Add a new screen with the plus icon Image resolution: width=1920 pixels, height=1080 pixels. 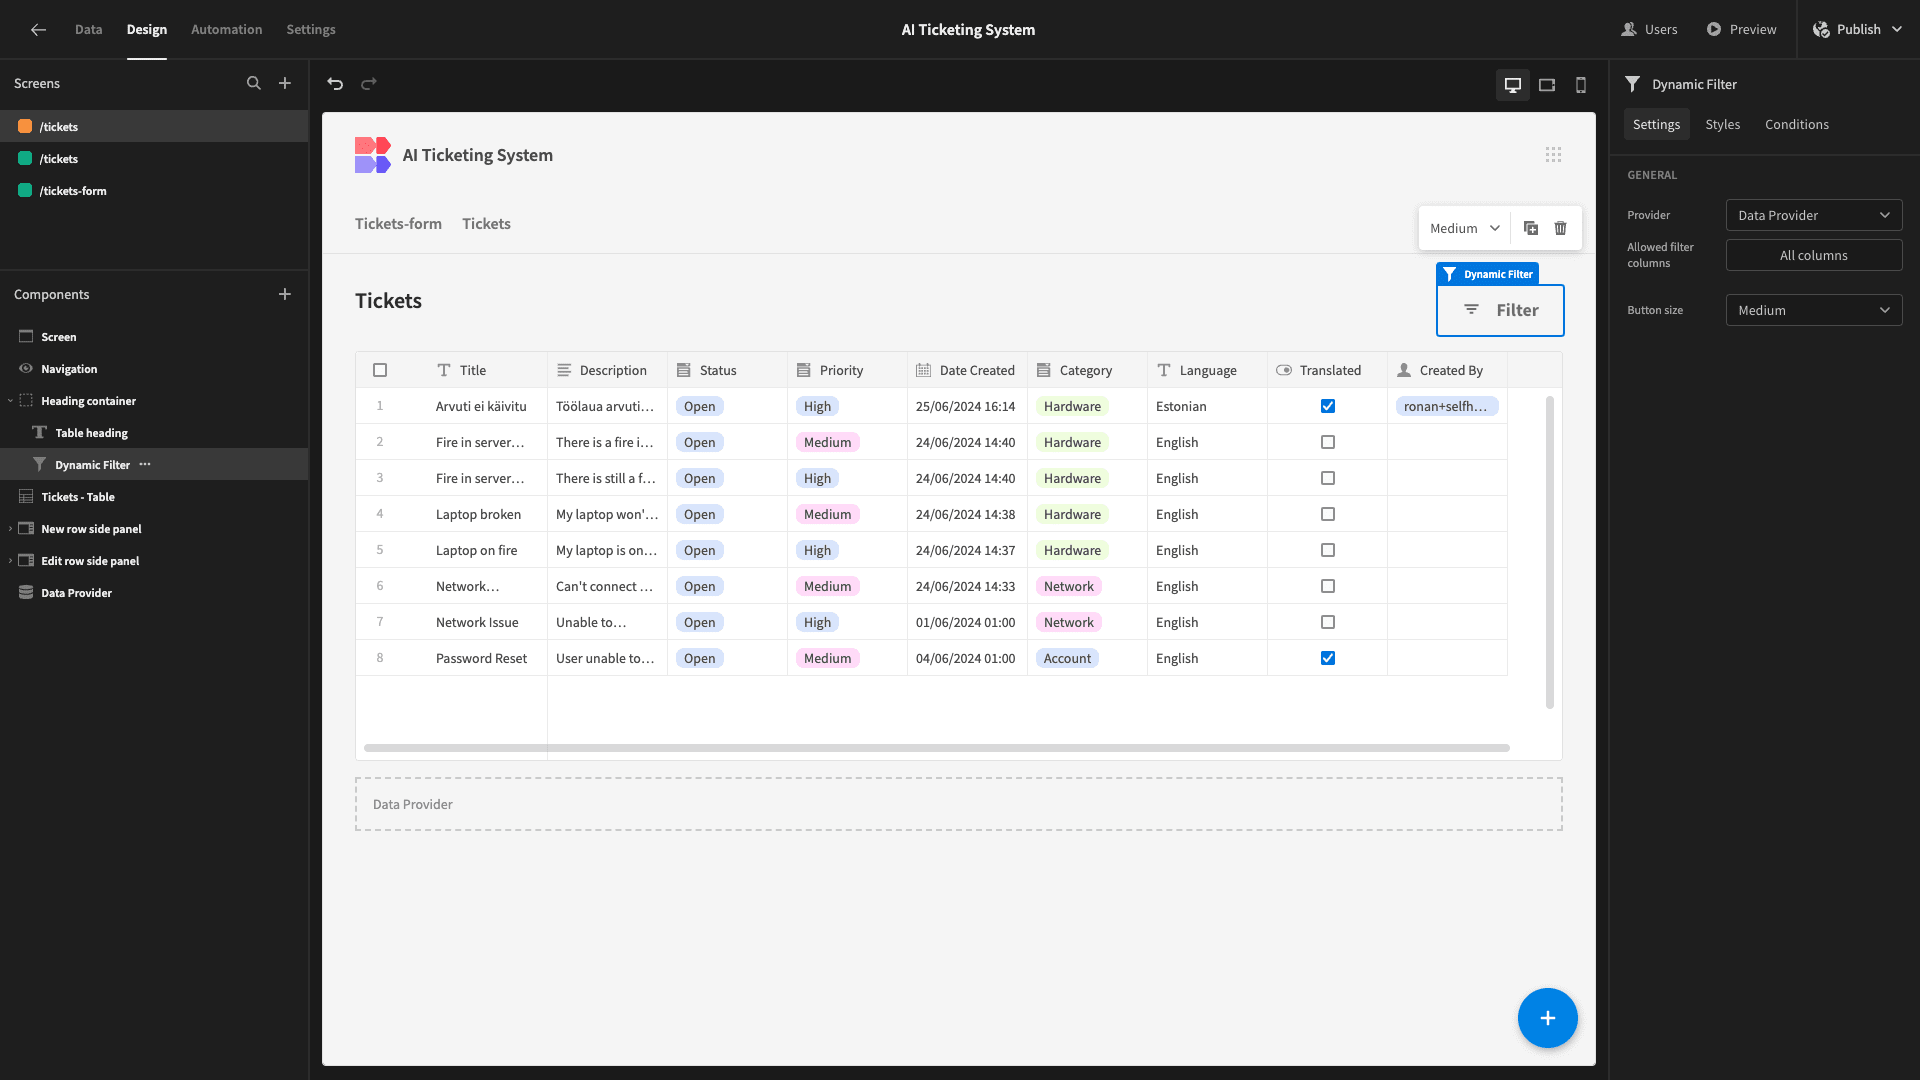(285, 84)
